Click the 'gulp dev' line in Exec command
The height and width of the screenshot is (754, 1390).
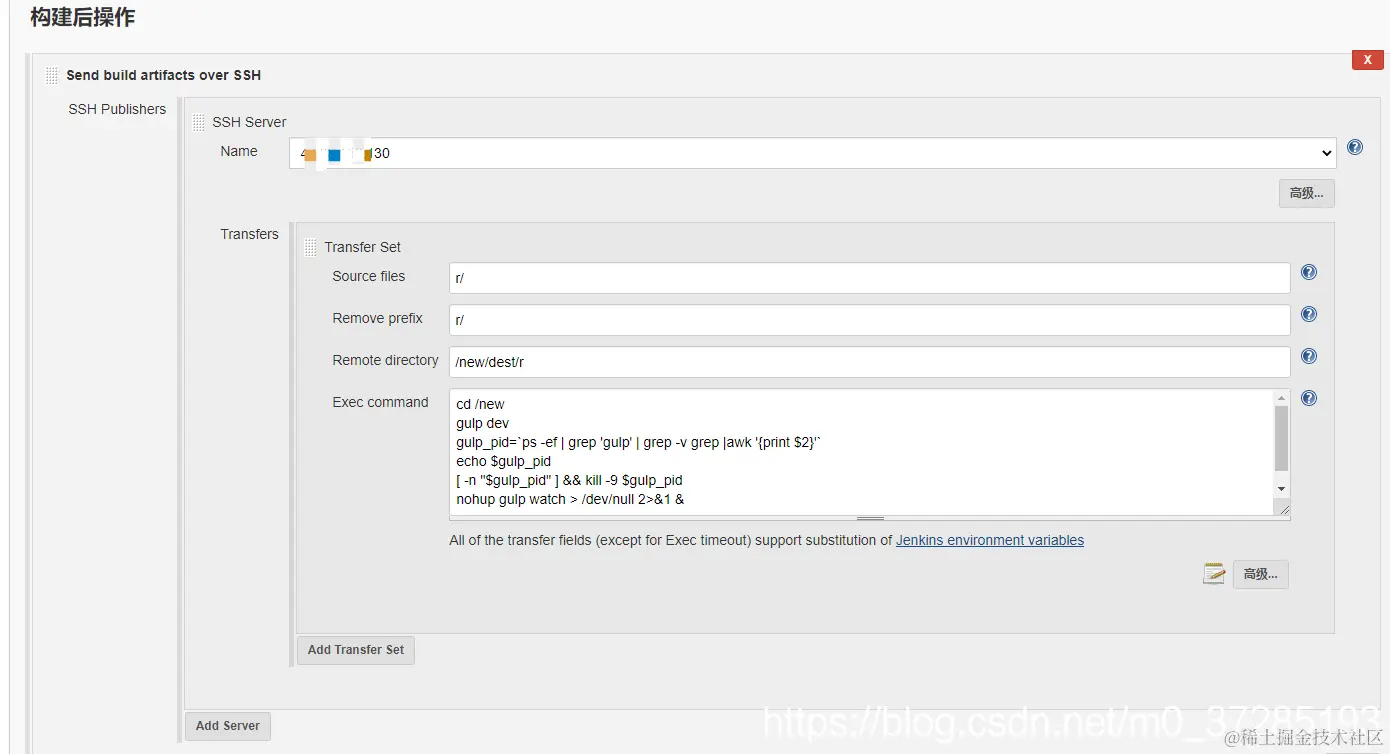tap(483, 423)
